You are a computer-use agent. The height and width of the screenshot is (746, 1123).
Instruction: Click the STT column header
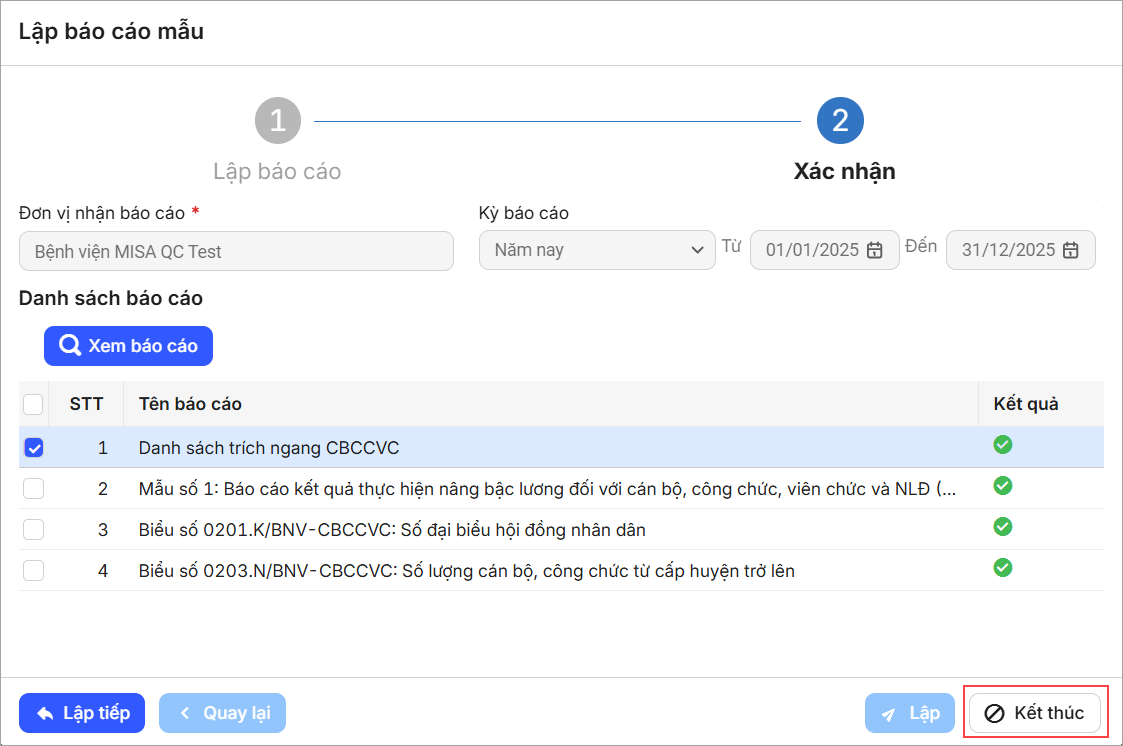tap(86, 404)
